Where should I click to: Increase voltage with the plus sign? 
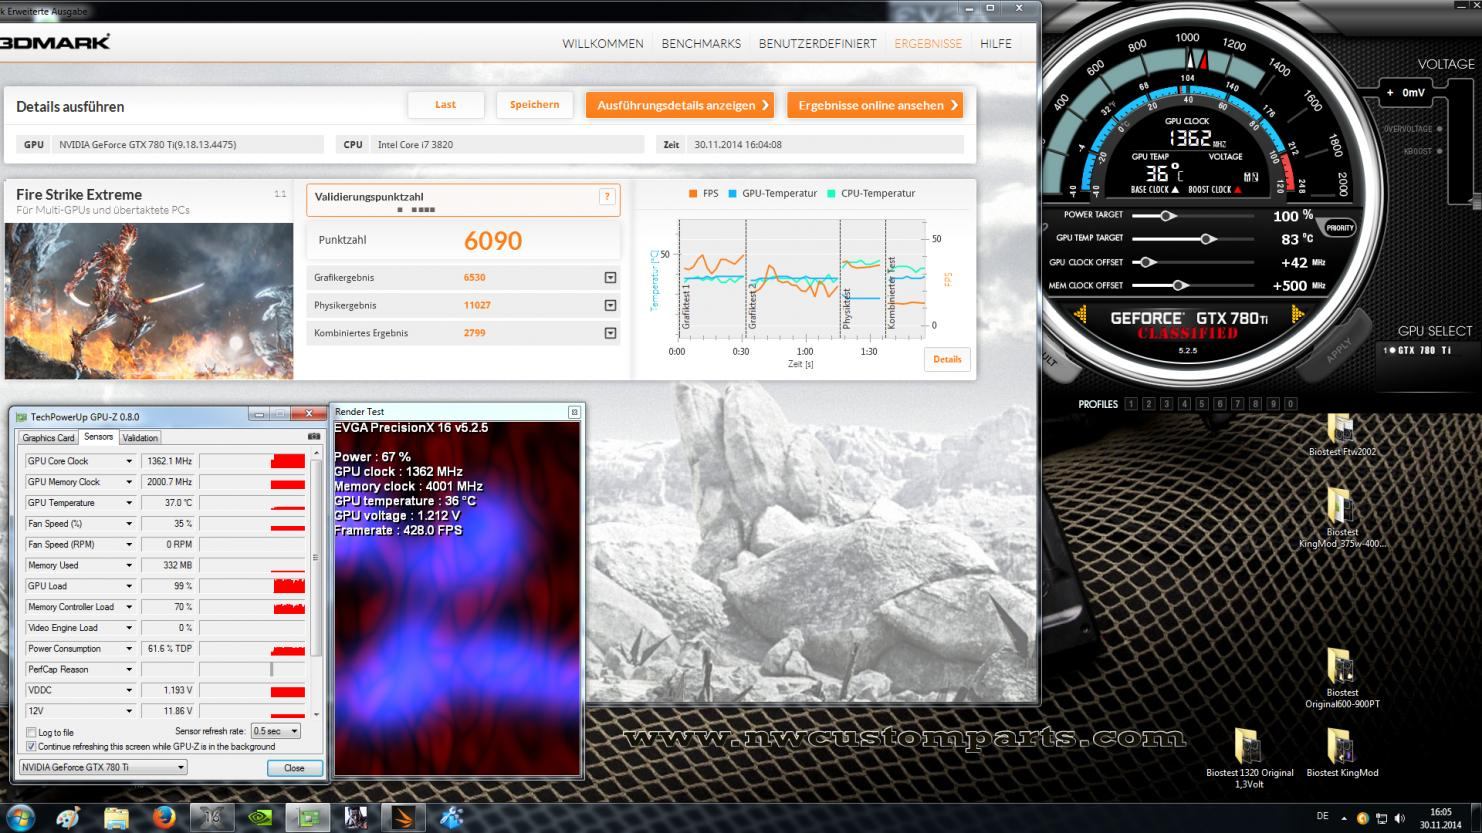(x=1389, y=93)
